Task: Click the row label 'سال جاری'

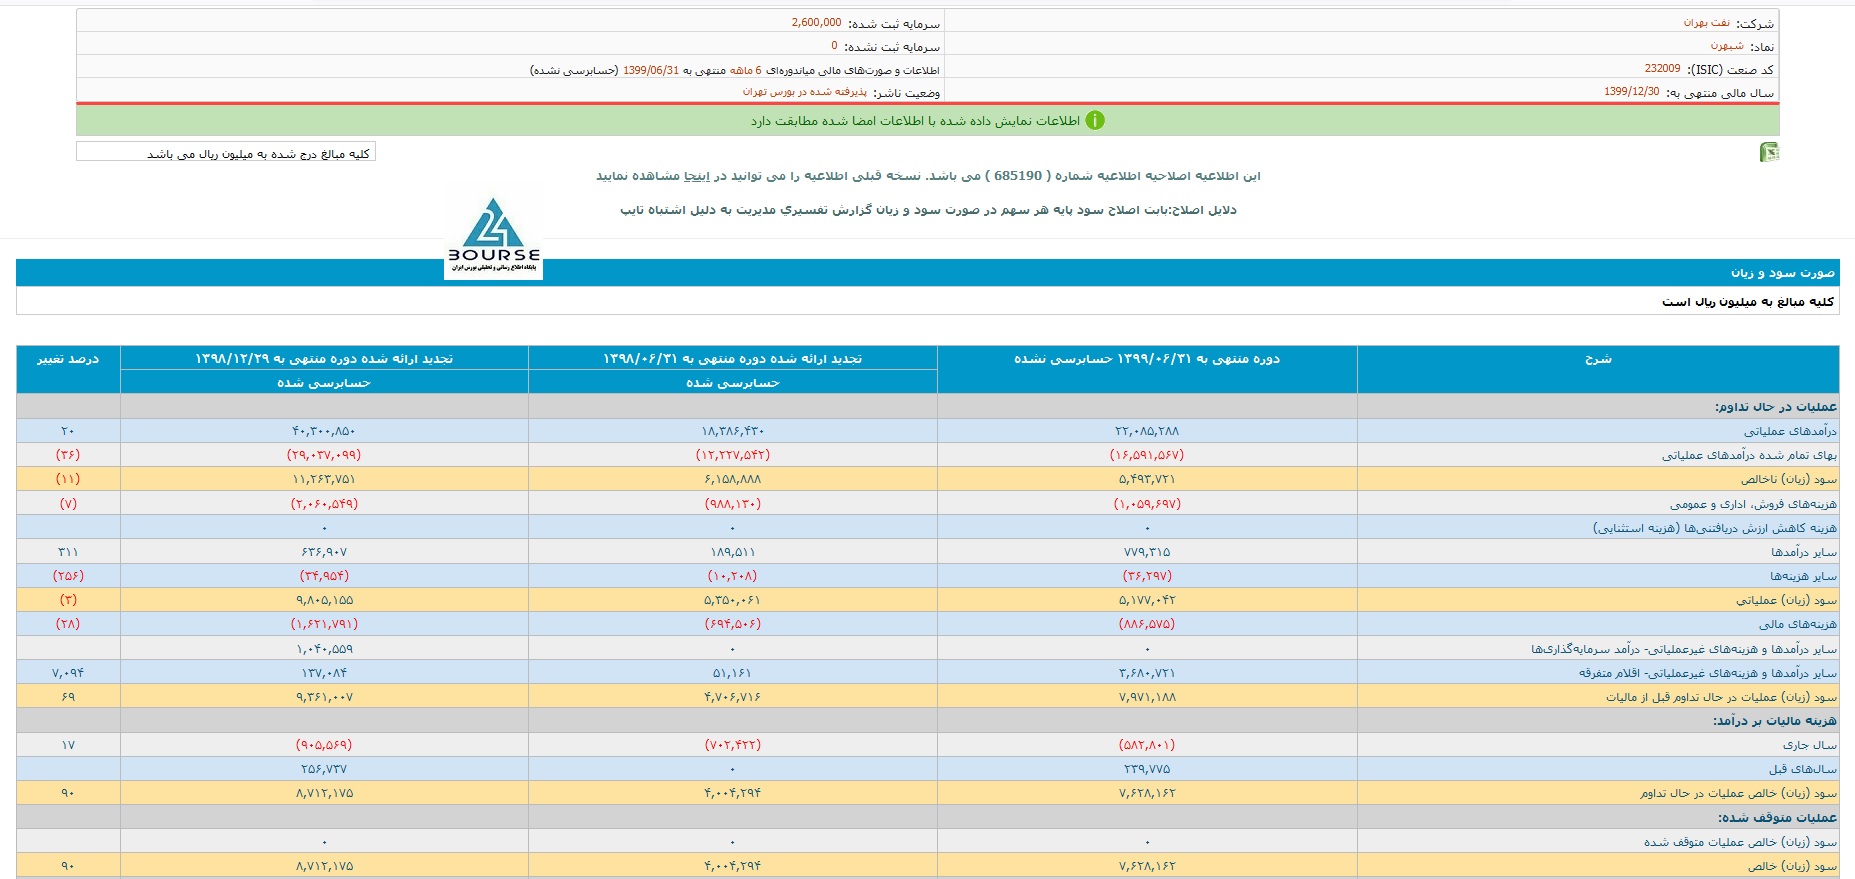Action: [1810, 745]
